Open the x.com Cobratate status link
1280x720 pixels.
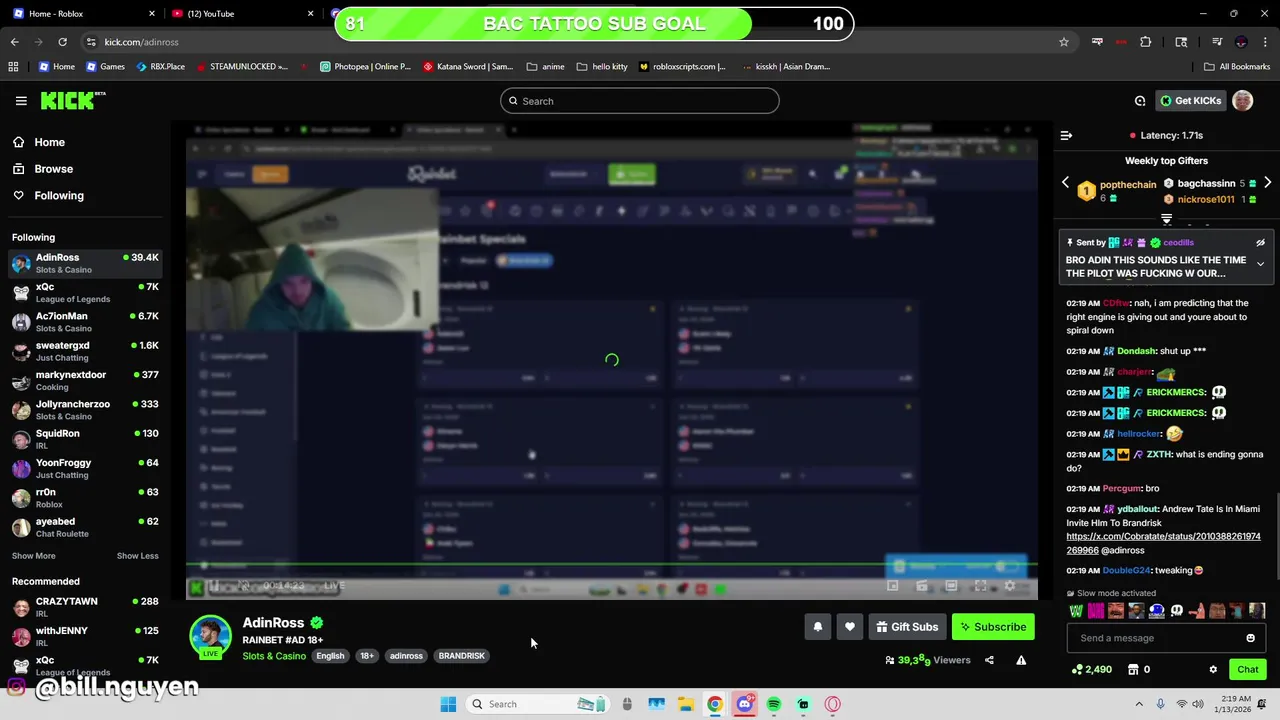tap(1163, 543)
